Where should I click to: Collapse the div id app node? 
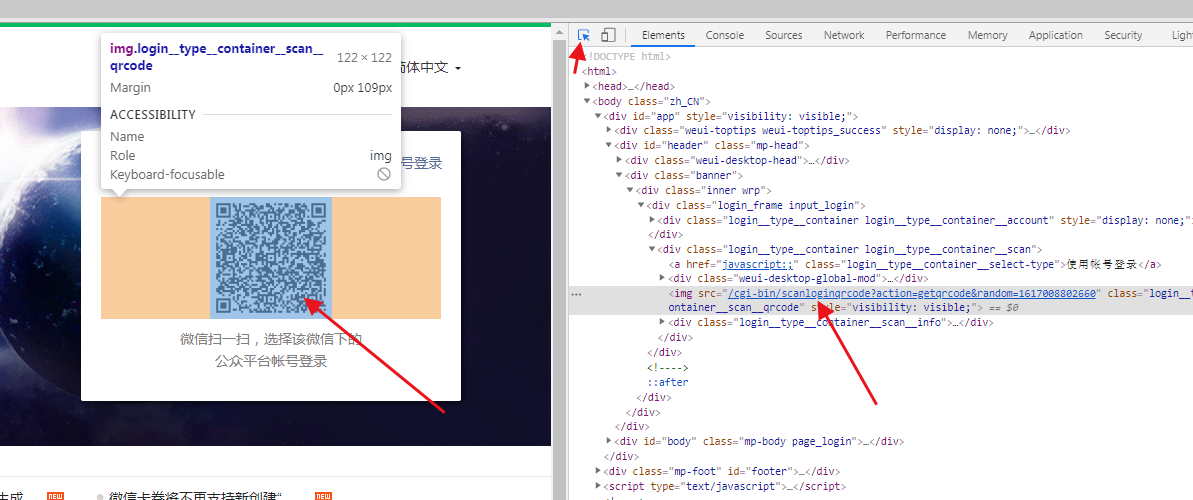click(x=598, y=116)
